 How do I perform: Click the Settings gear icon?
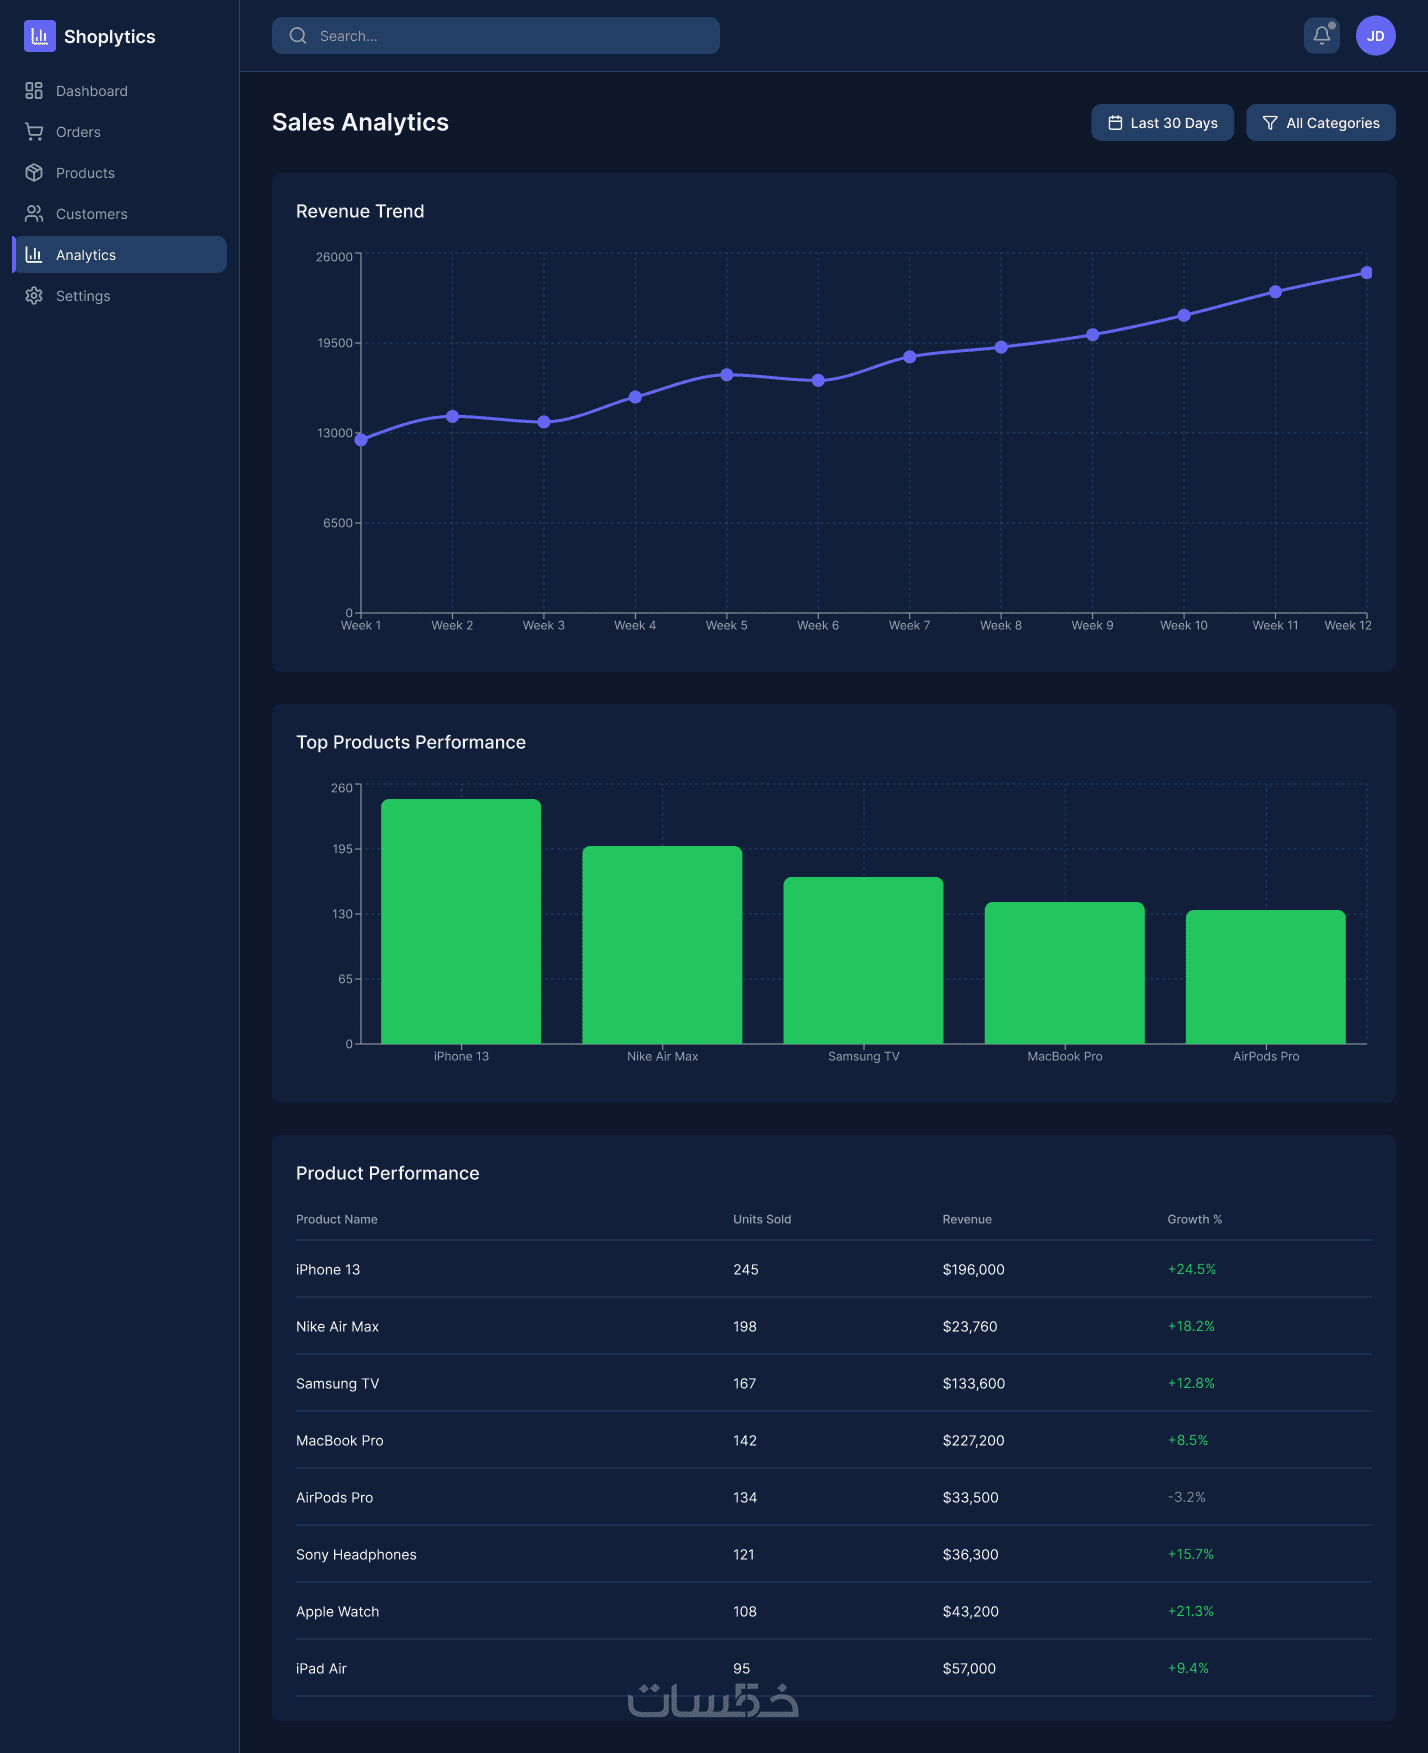tap(34, 296)
